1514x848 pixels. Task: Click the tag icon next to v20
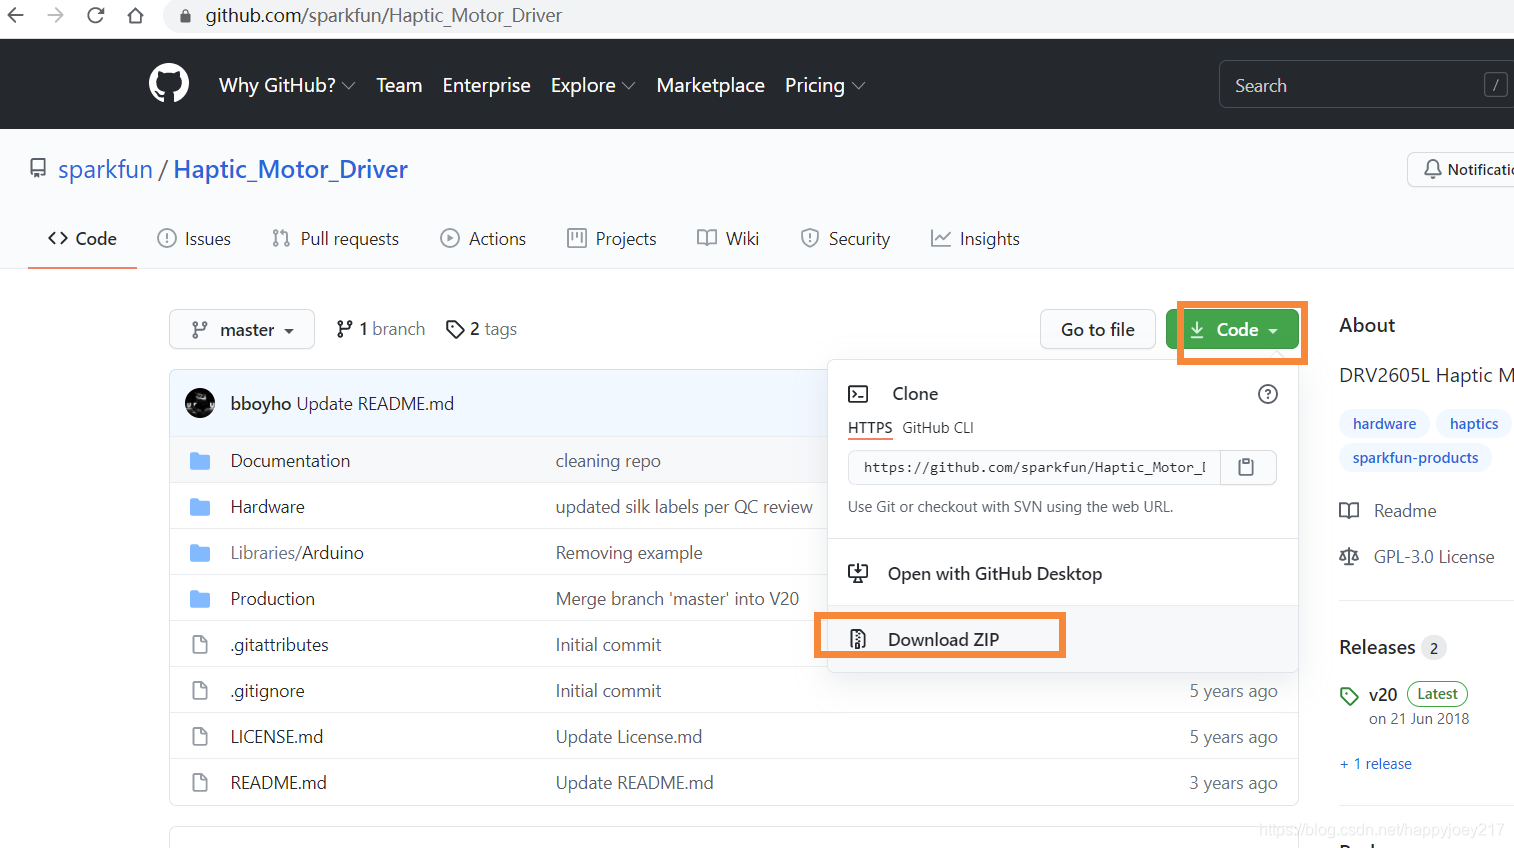click(x=1349, y=696)
